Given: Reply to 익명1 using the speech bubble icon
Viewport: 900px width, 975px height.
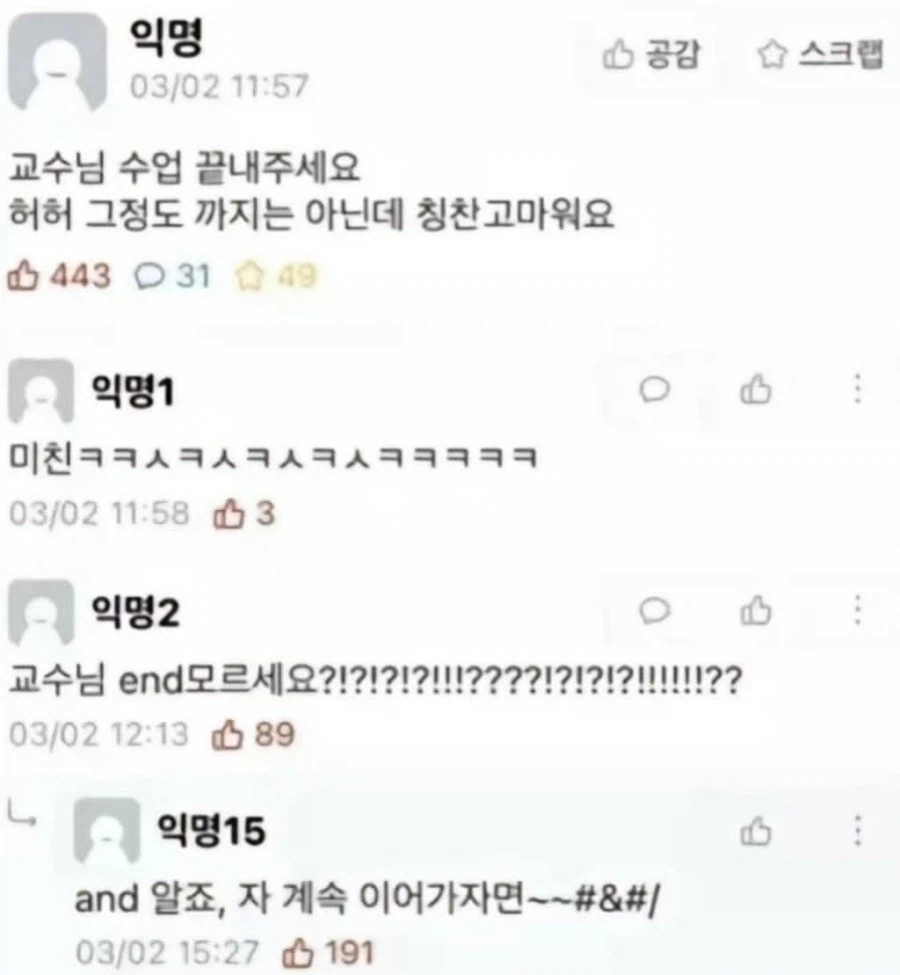Looking at the screenshot, I should pos(654,390).
